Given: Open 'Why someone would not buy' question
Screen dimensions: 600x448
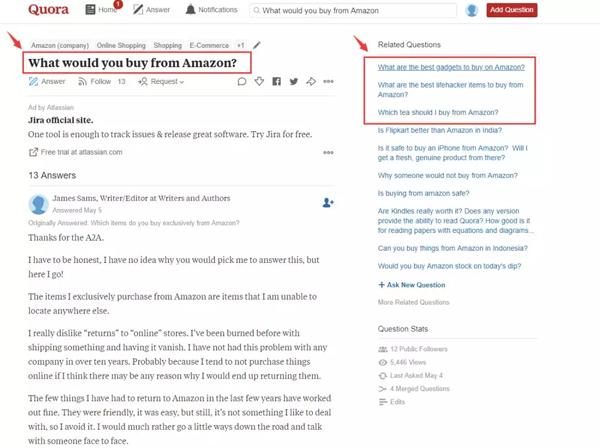Looking at the screenshot, I should click(448, 176).
